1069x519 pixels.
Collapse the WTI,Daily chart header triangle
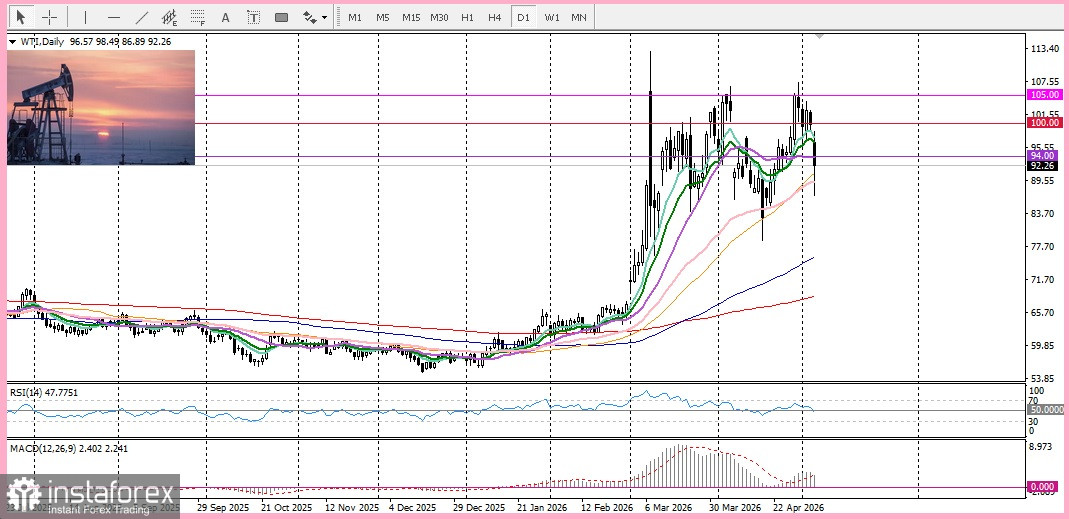13,42
